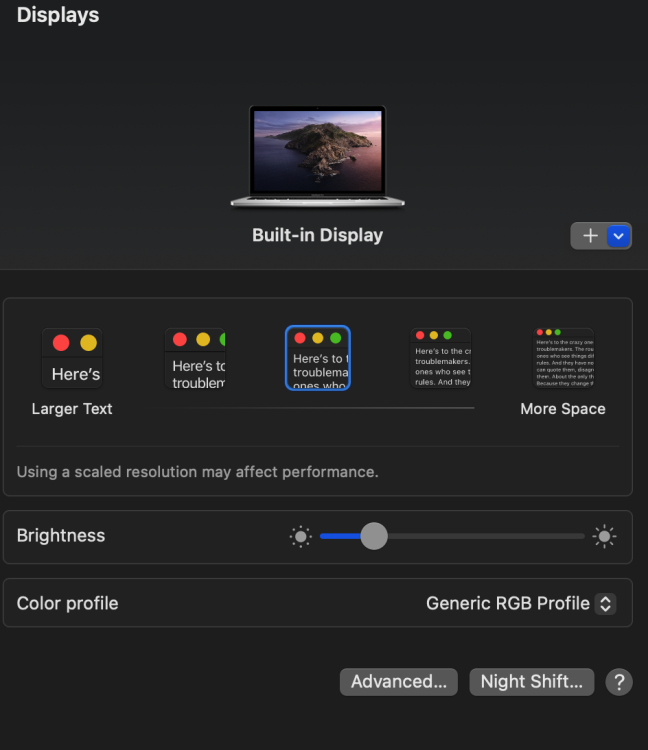Image resolution: width=648 pixels, height=750 pixels.
Task: Click the Larger Text label
Action: pyautogui.click(x=72, y=409)
